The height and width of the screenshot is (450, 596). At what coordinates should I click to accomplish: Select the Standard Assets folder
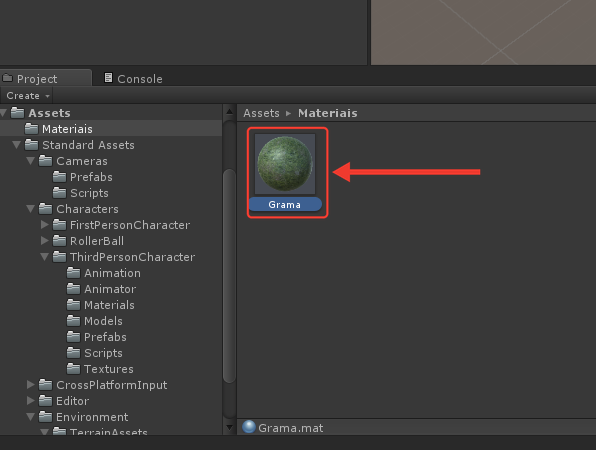[x=88, y=145]
